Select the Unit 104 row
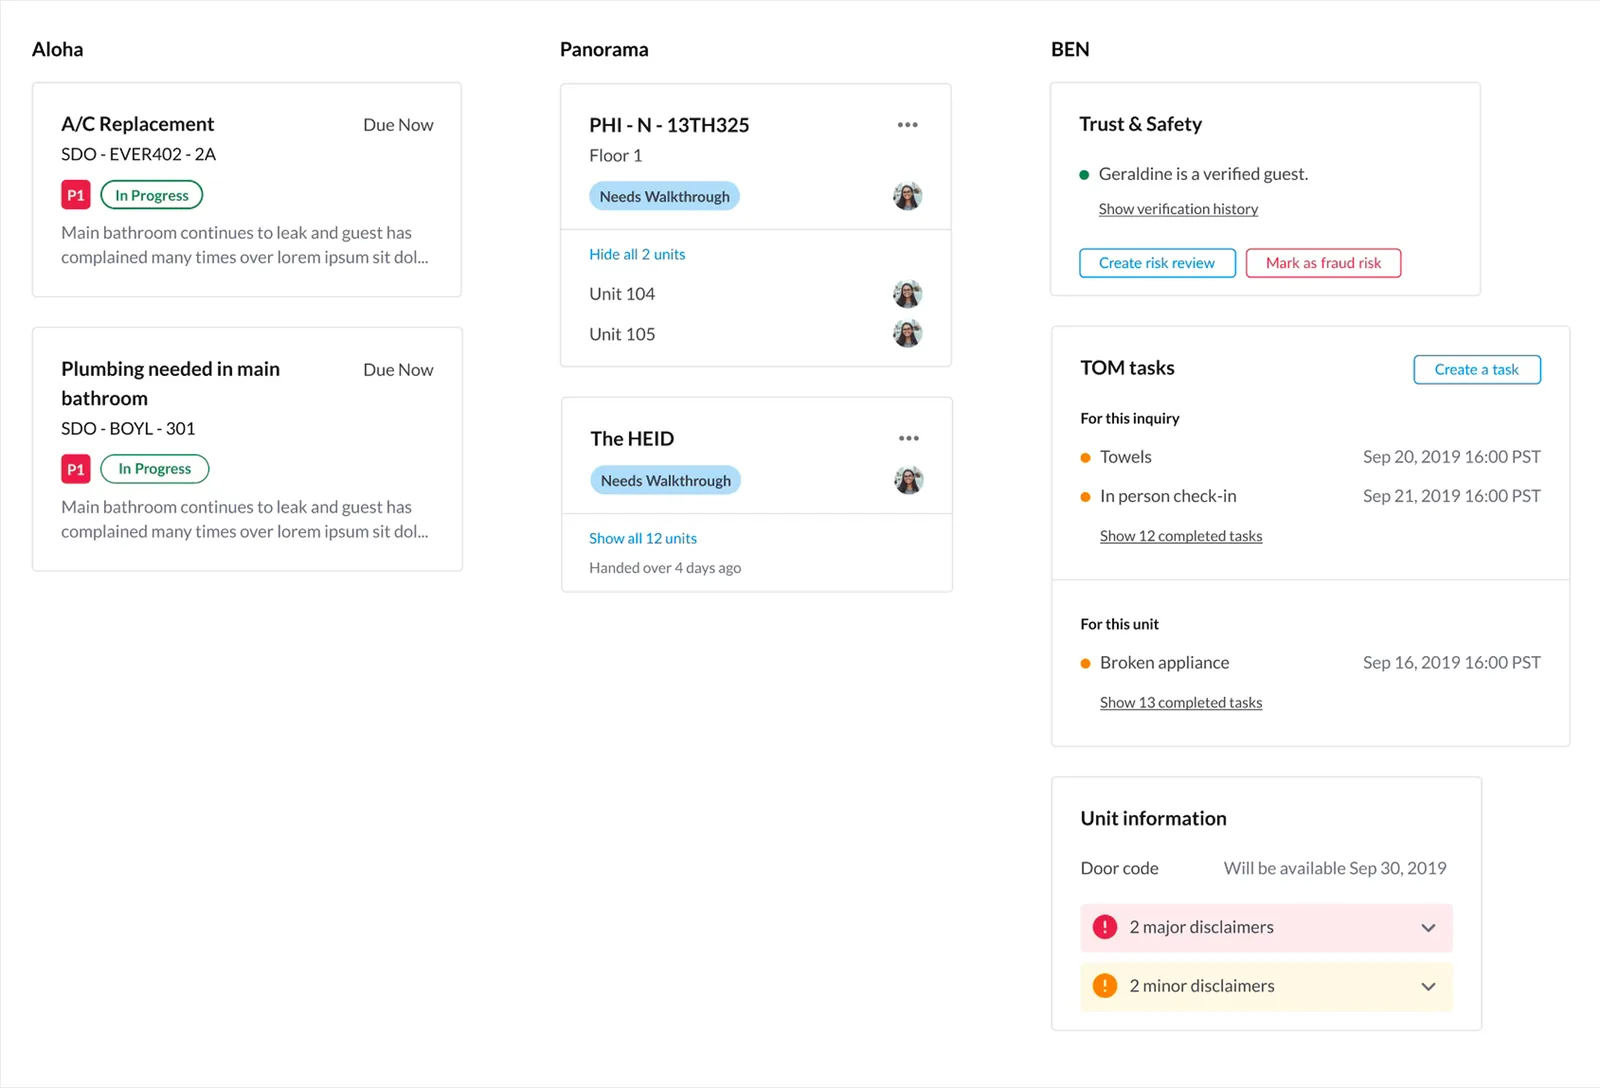This screenshot has height=1088, width=1600. coord(755,294)
